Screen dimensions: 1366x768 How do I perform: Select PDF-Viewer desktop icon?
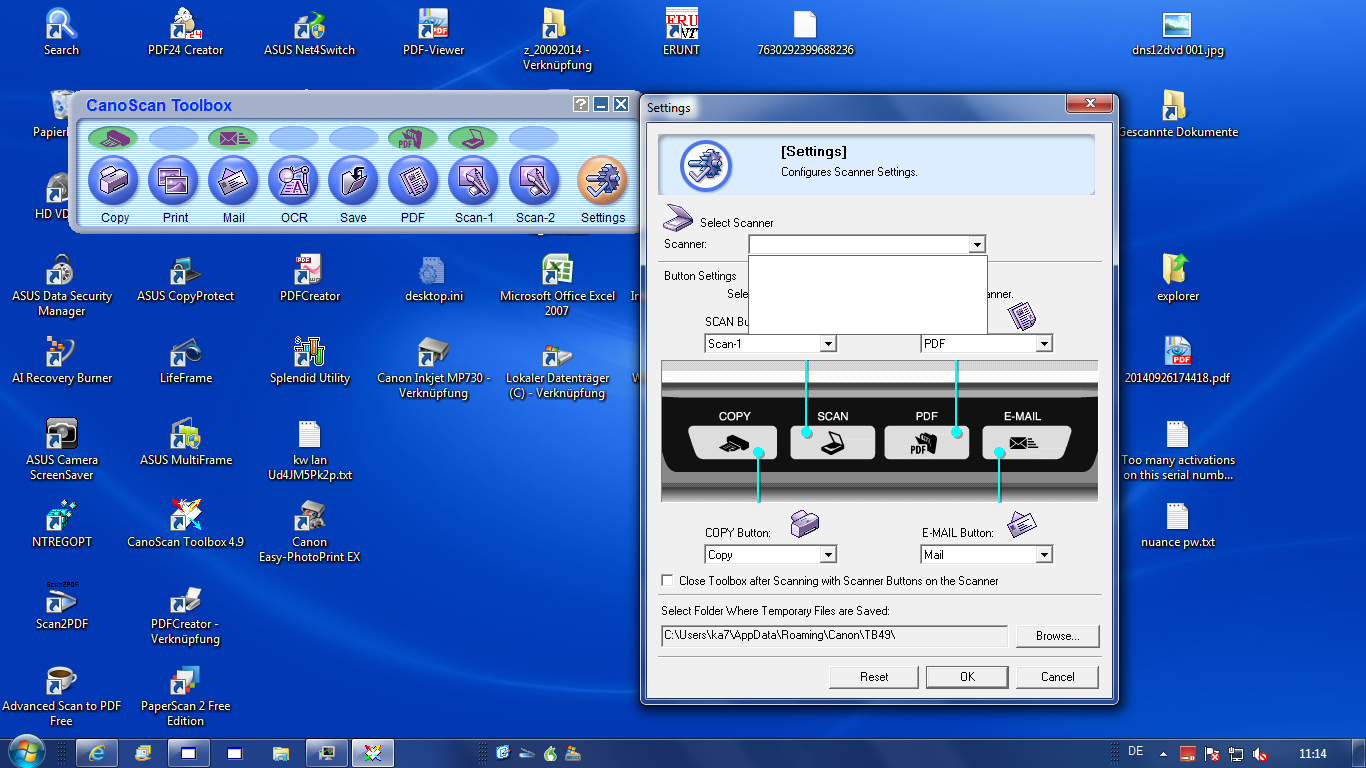tap(433, 33)
